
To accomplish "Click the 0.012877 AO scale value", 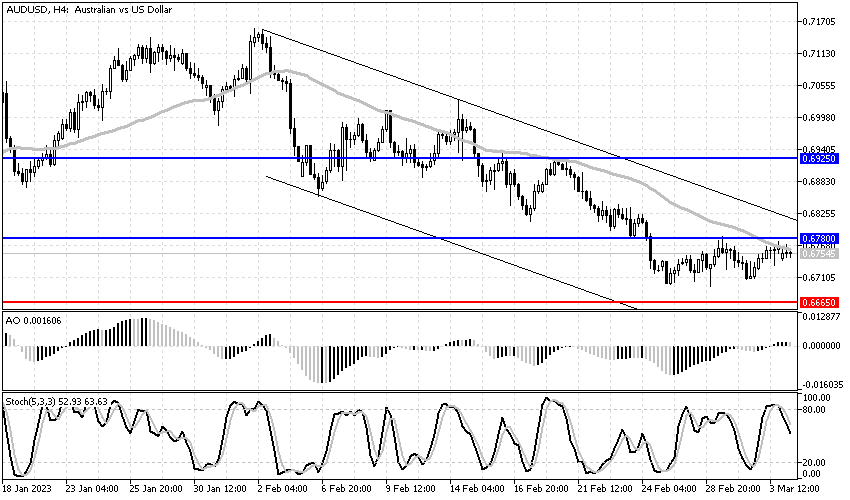I will tap(821, 316).
